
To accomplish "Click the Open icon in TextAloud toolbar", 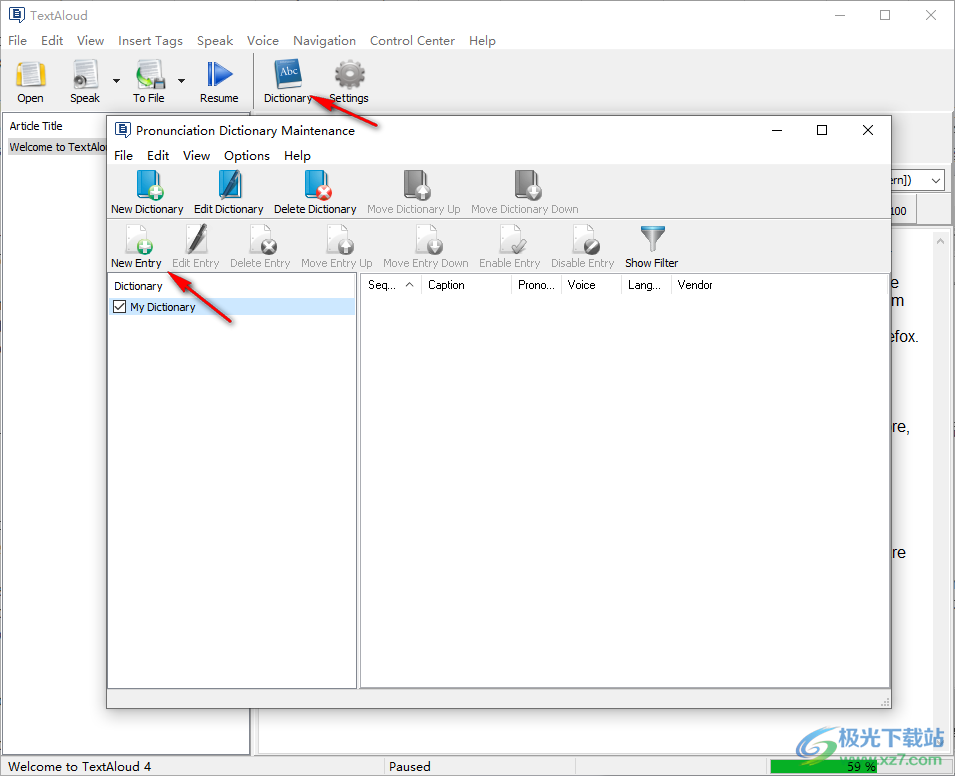I will click(x=30, y=74).
